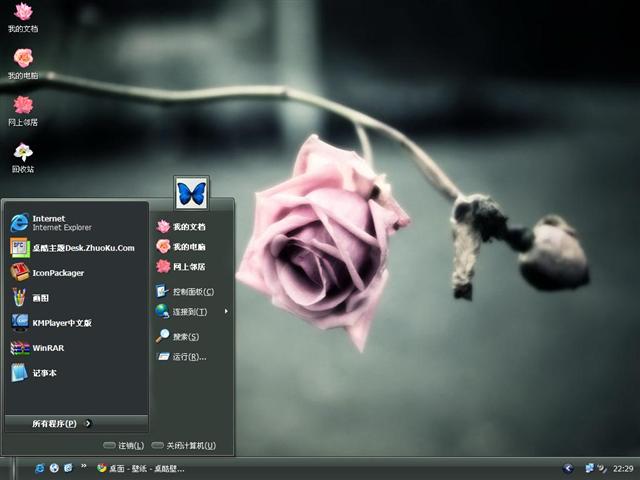Show hidden tray icons with arrow
The width and height of the screenshot is (640, 480).
point(568,468)
